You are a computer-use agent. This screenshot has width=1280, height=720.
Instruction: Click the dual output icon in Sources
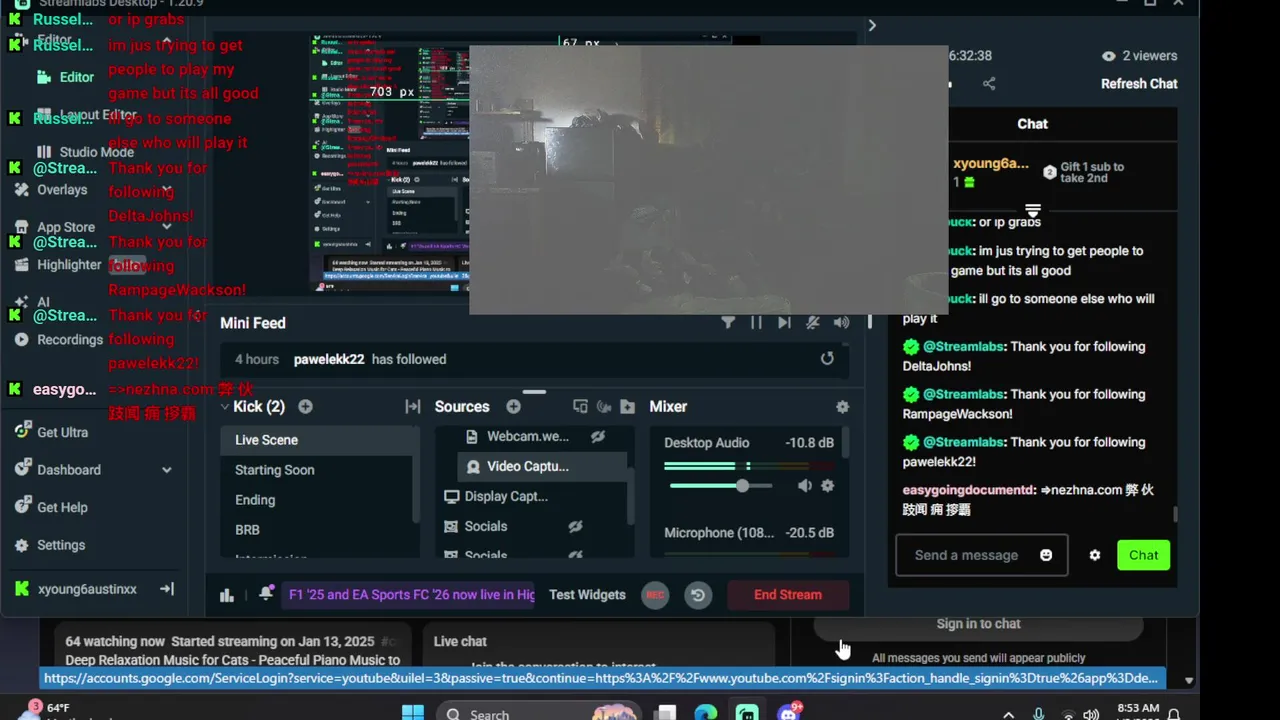click(x=580, y=406)
